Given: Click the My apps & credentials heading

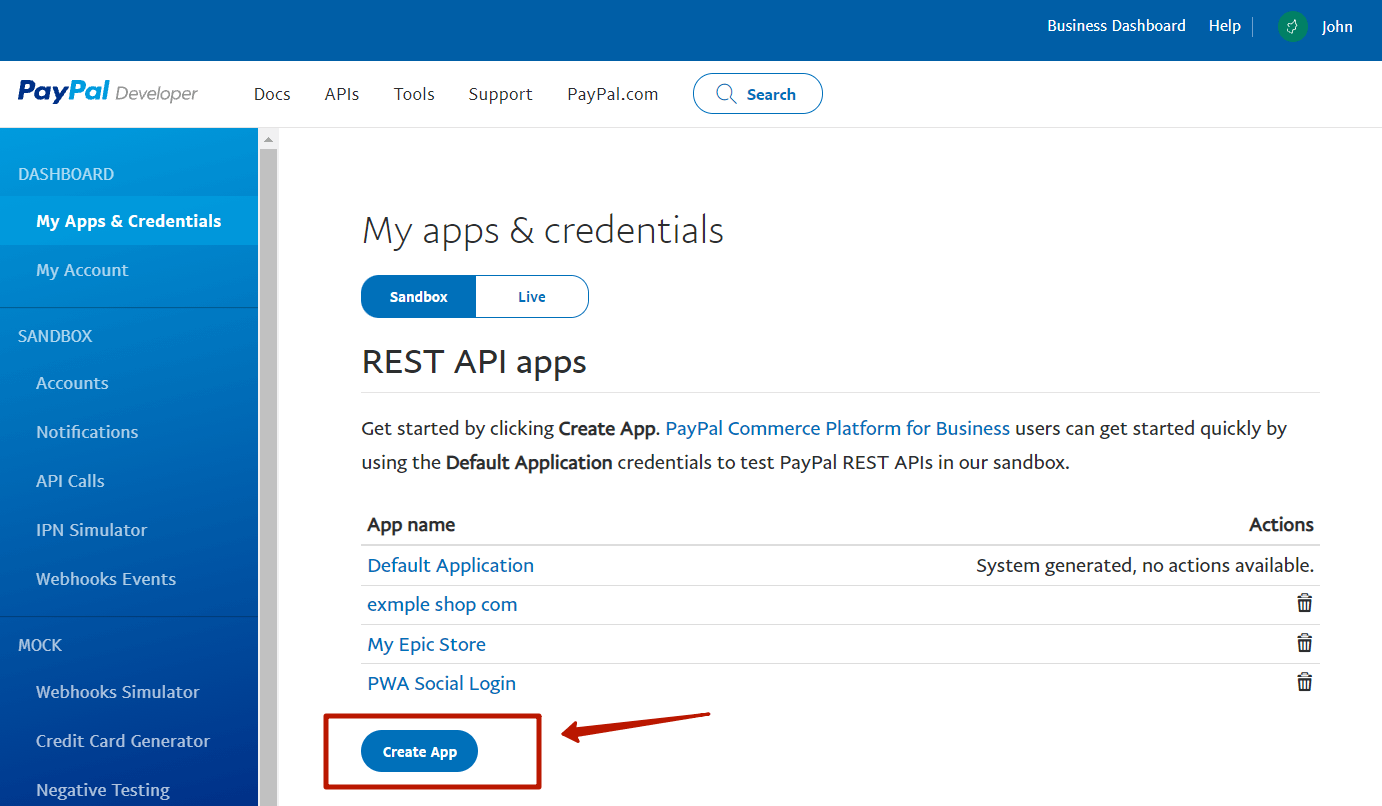Looking at the screenshot, I should [543, 230].
